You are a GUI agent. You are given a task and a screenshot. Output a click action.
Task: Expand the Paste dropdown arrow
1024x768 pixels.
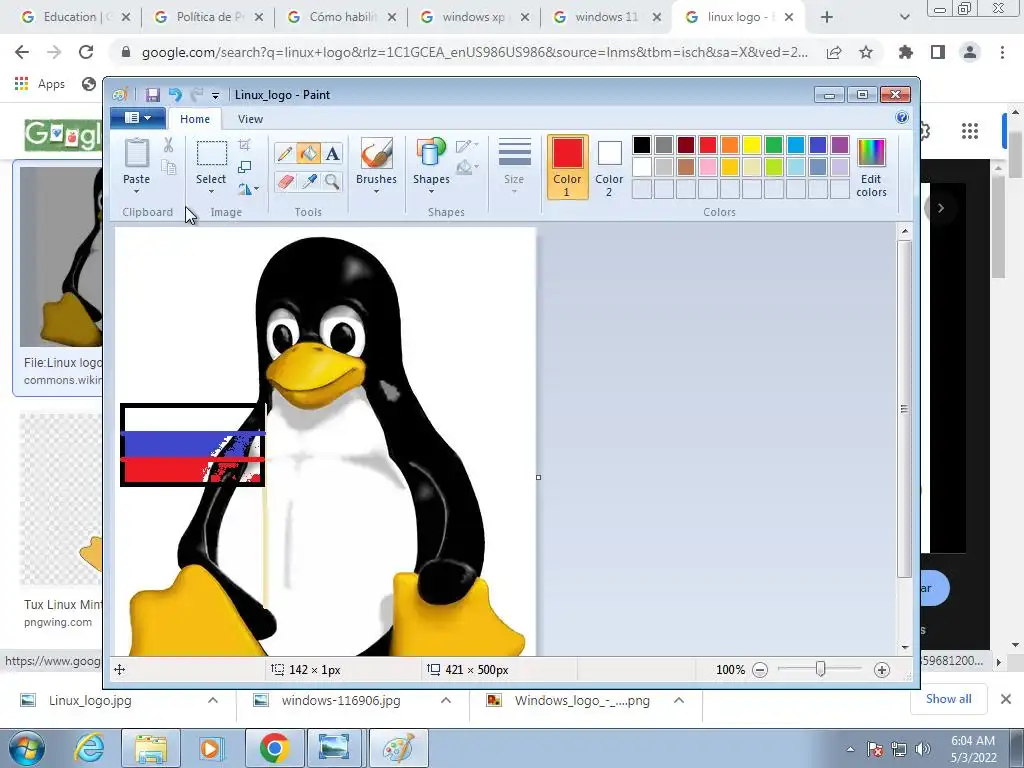[x=136, y=192]
